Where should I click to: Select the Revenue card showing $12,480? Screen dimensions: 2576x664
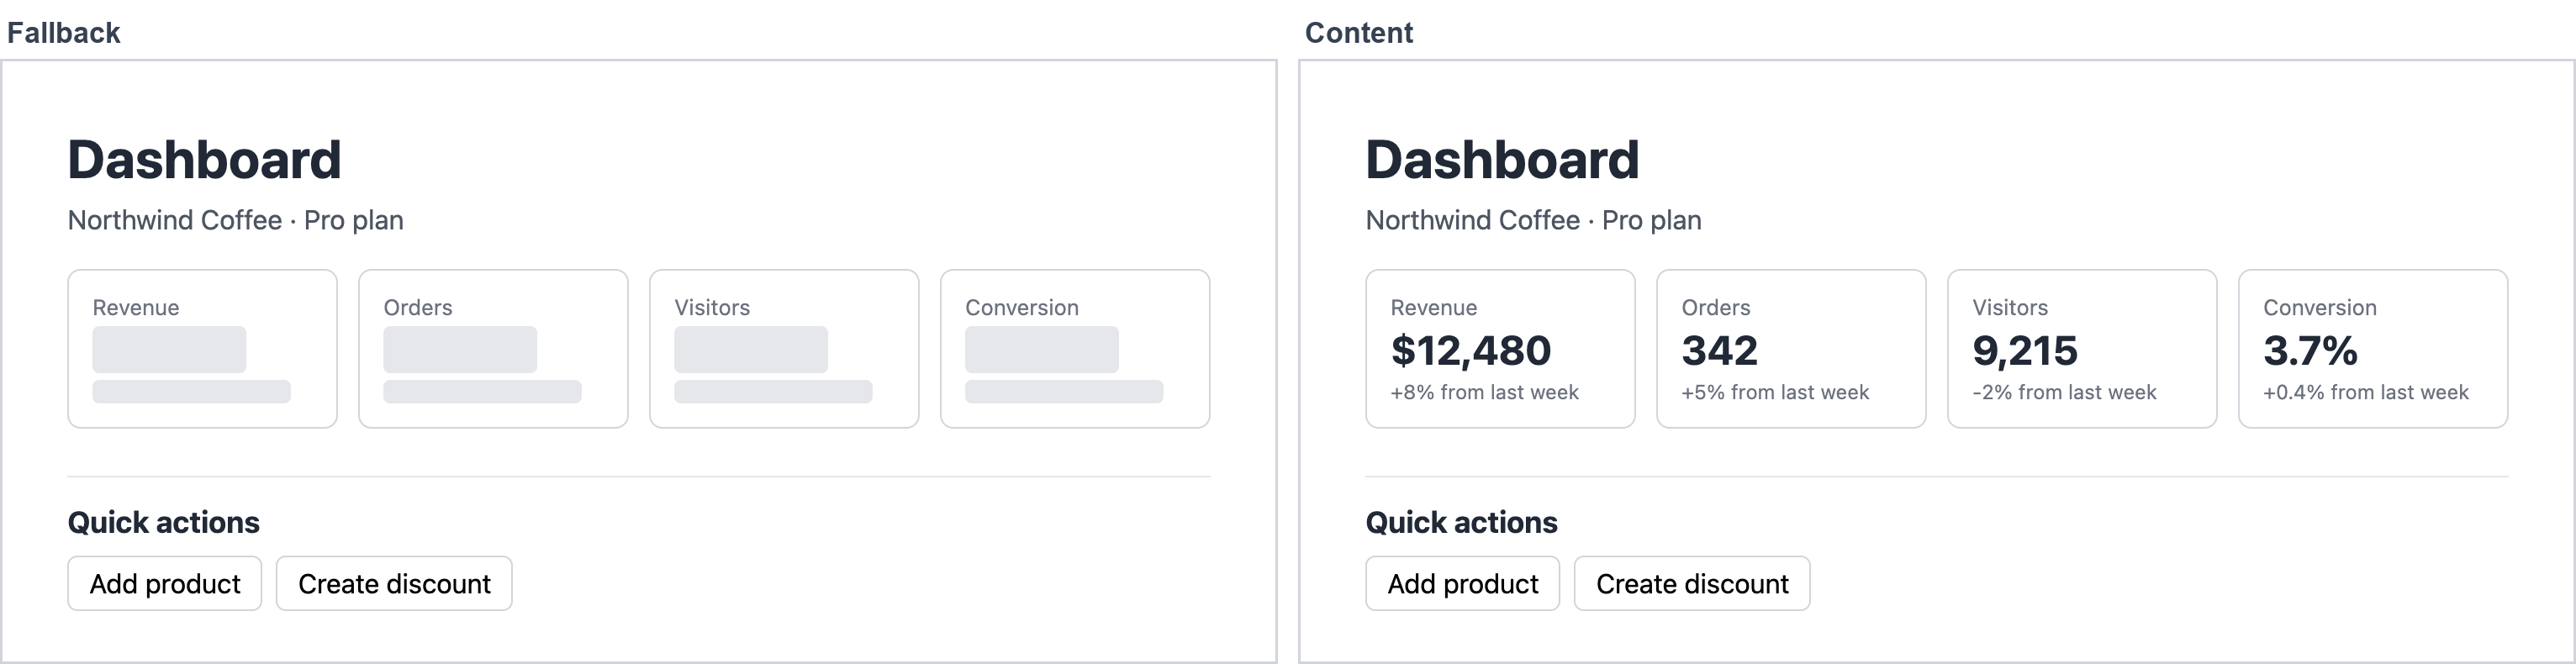[1501, 349]
